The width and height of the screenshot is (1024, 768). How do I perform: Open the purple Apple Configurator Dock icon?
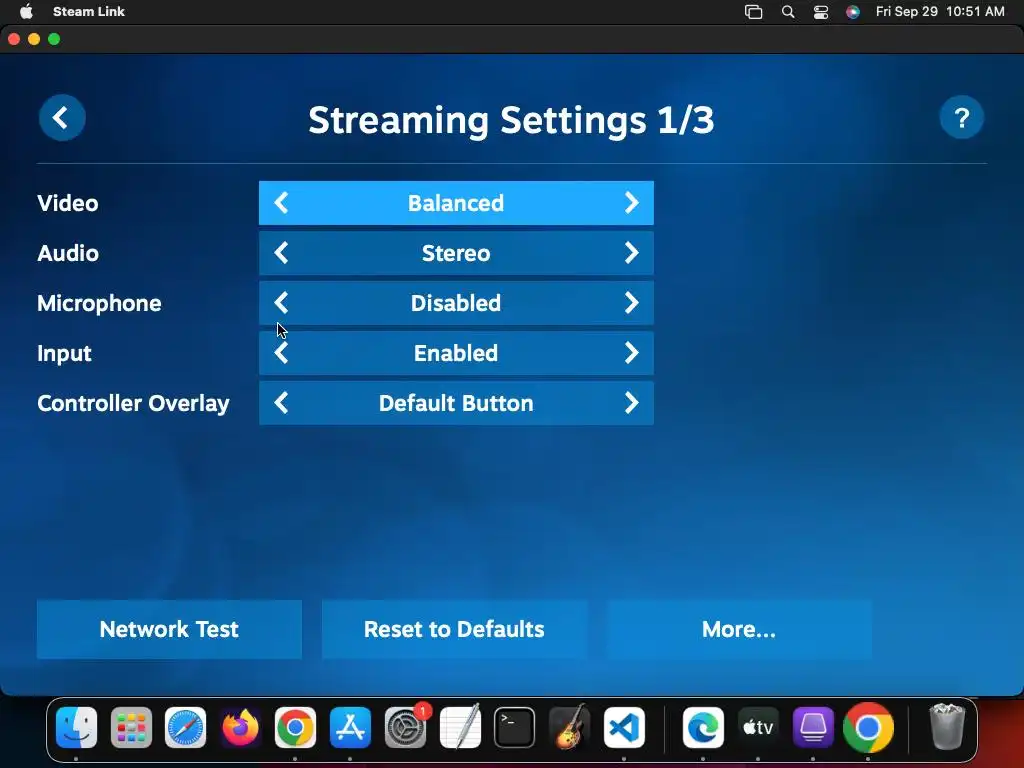[813, 728]
